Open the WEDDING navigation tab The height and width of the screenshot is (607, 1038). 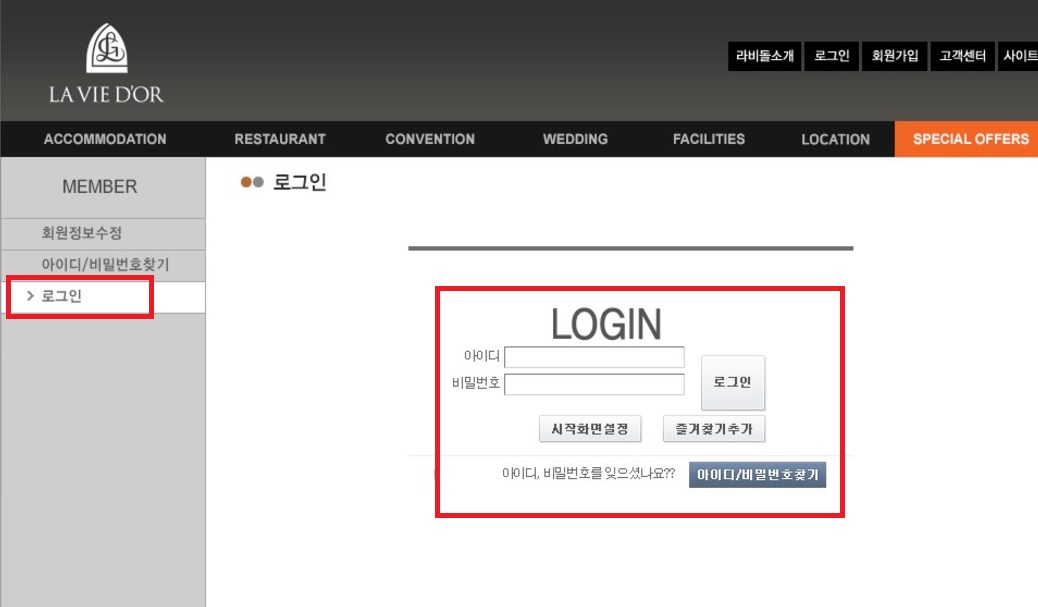coord(575,139)
